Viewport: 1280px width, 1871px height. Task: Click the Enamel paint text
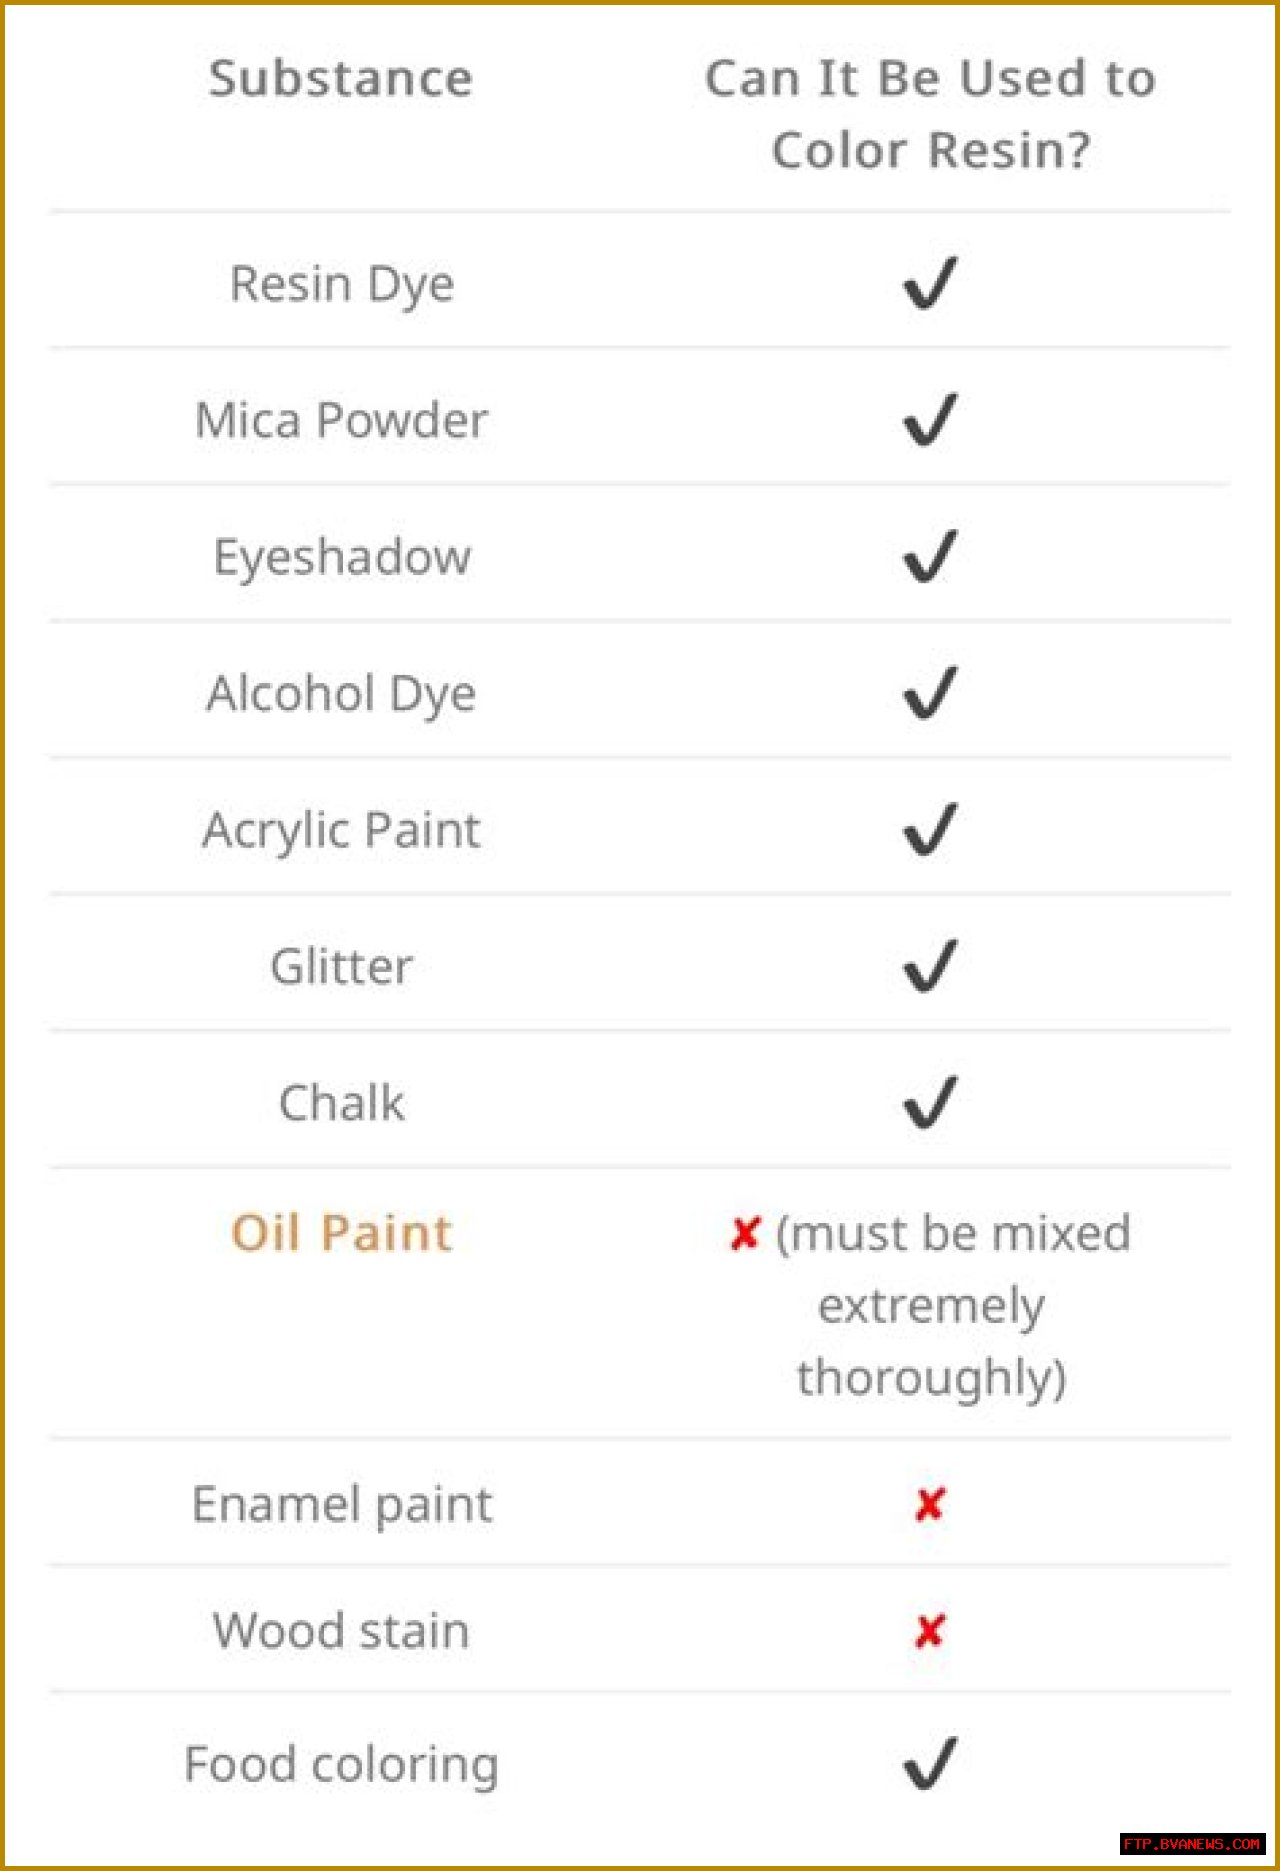342,1504
